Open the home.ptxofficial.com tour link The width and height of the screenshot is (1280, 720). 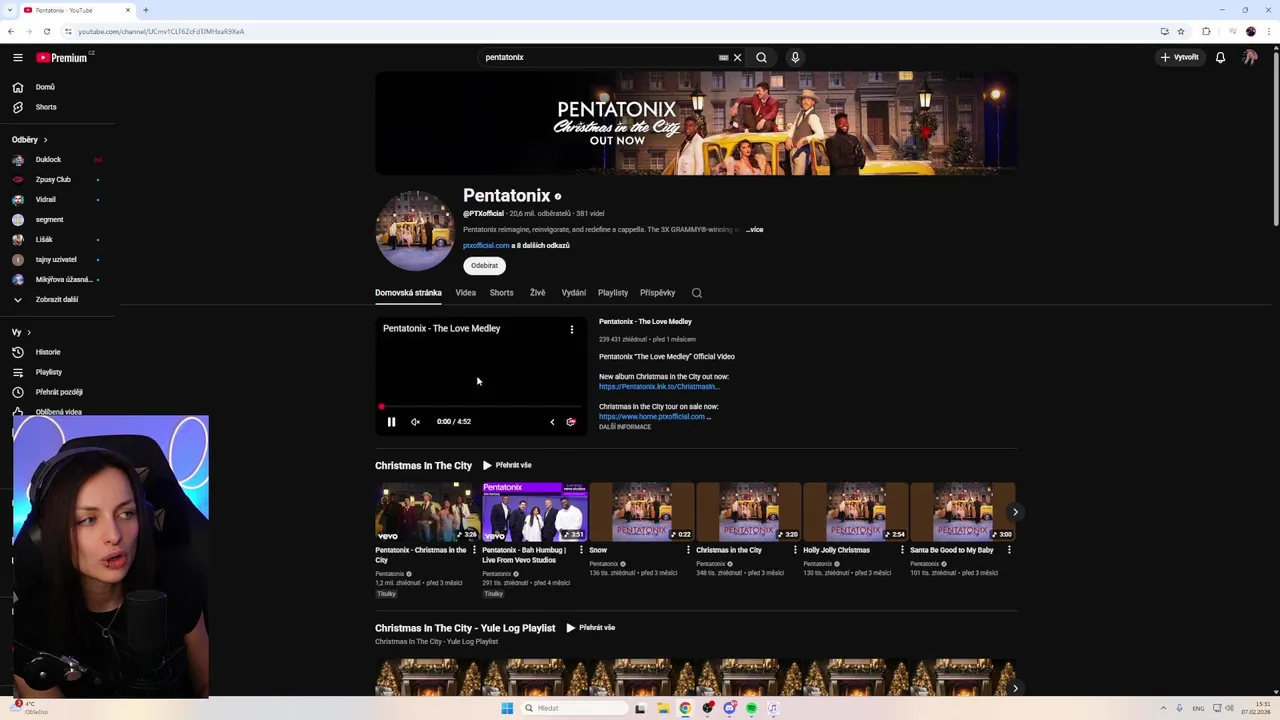(x=654, y=417)
